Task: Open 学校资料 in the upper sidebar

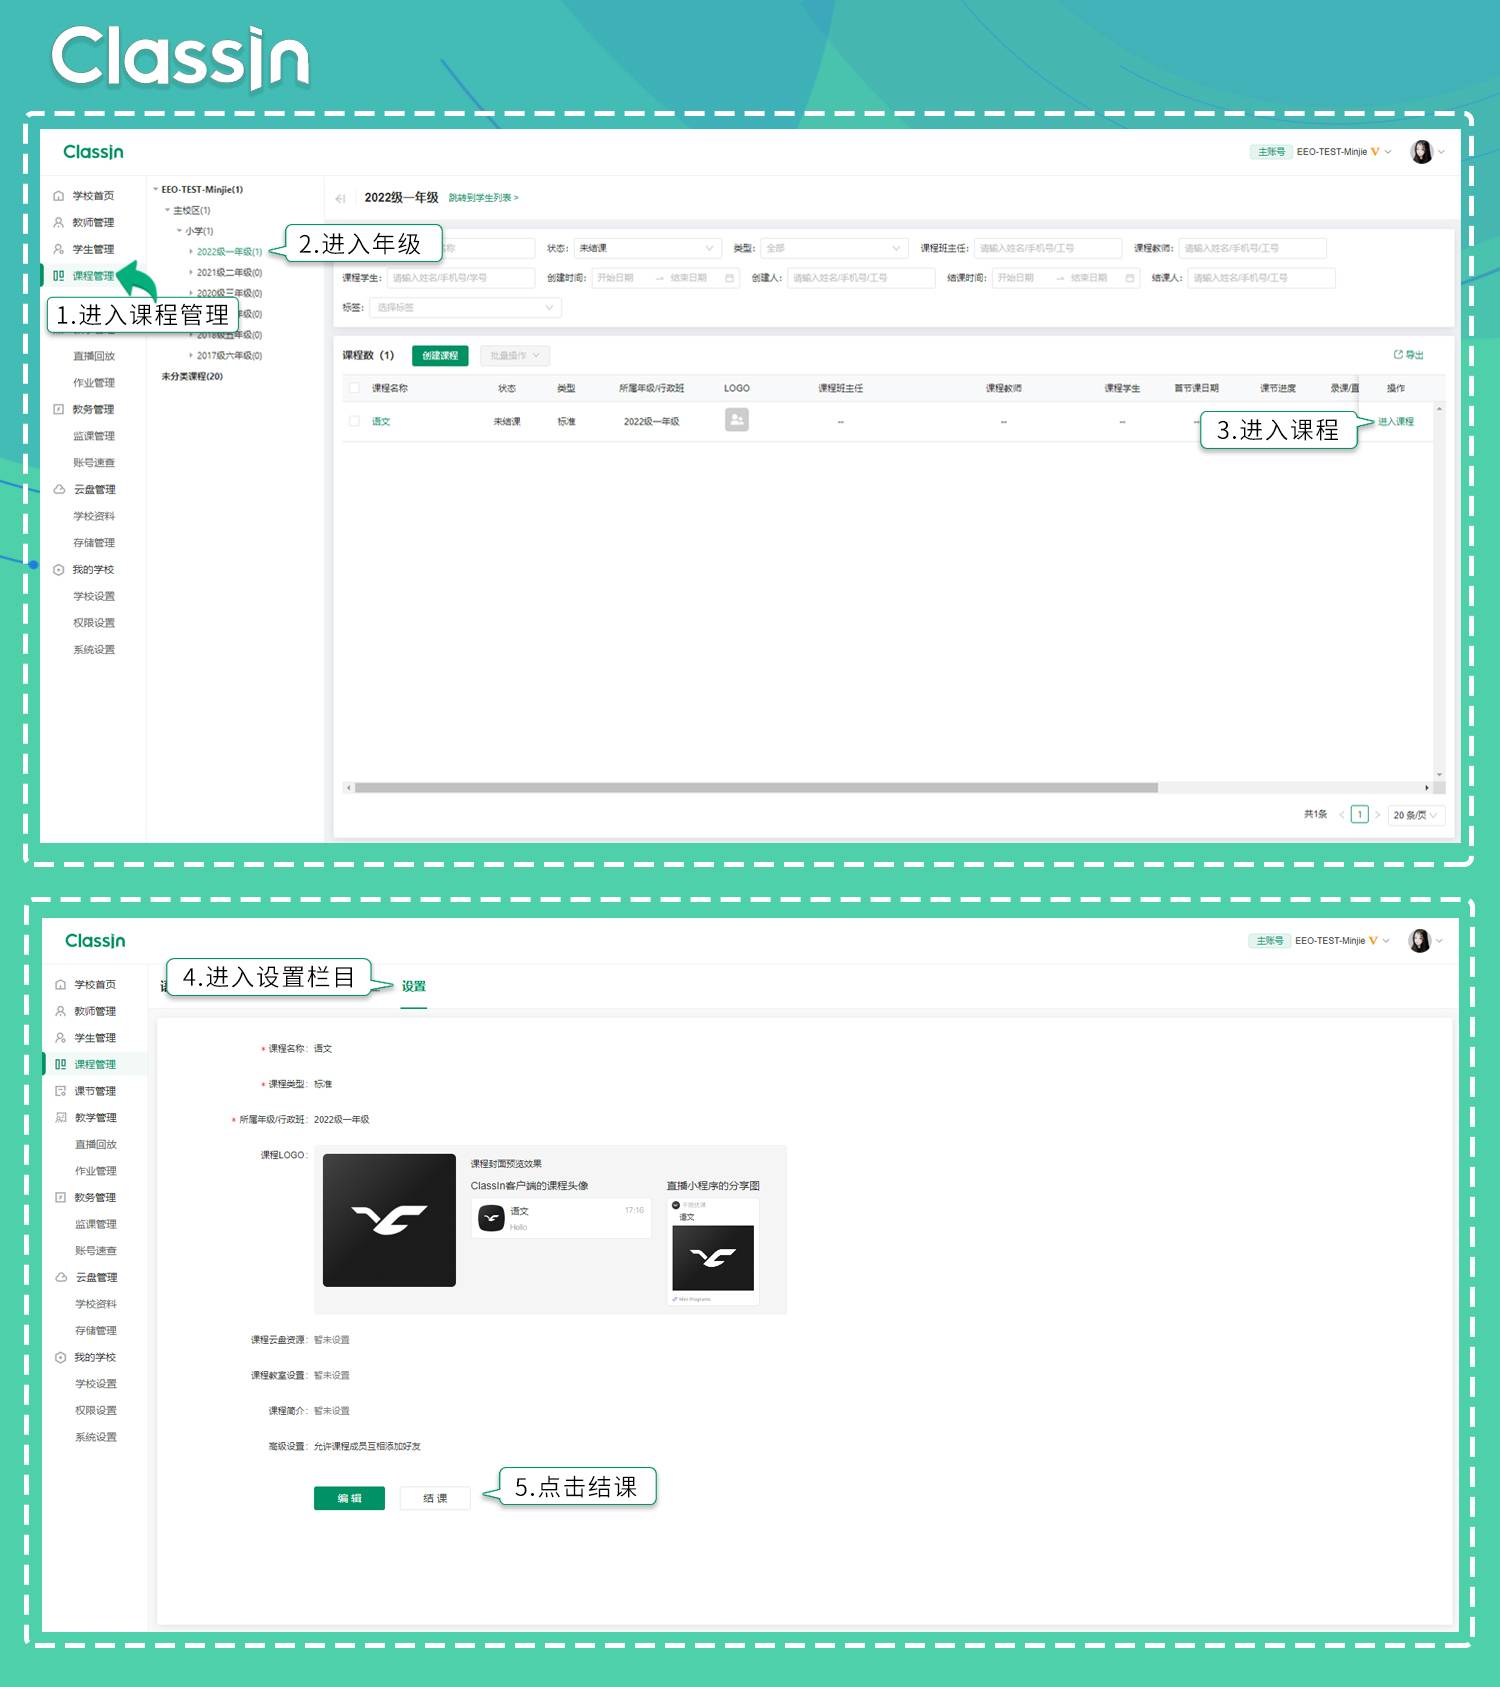Action: tap(94, 516)
